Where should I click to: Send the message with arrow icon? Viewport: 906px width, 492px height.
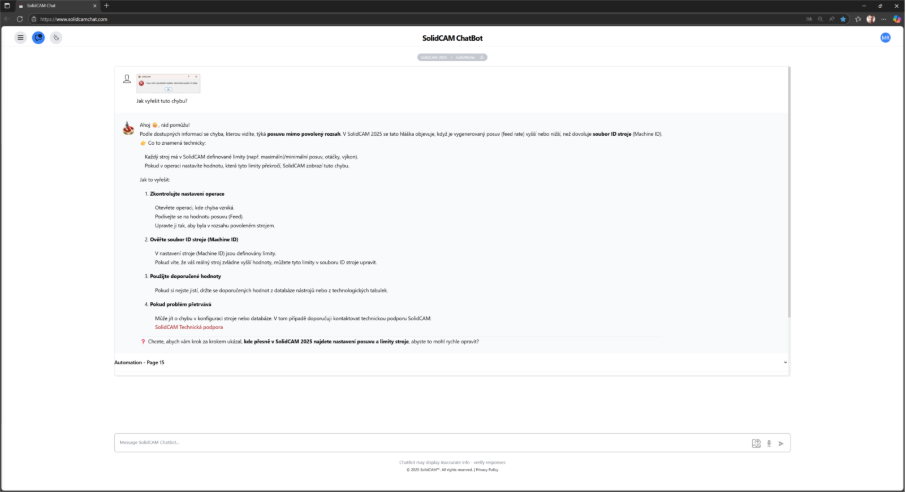pyautogui.click(x=781, y=443)
